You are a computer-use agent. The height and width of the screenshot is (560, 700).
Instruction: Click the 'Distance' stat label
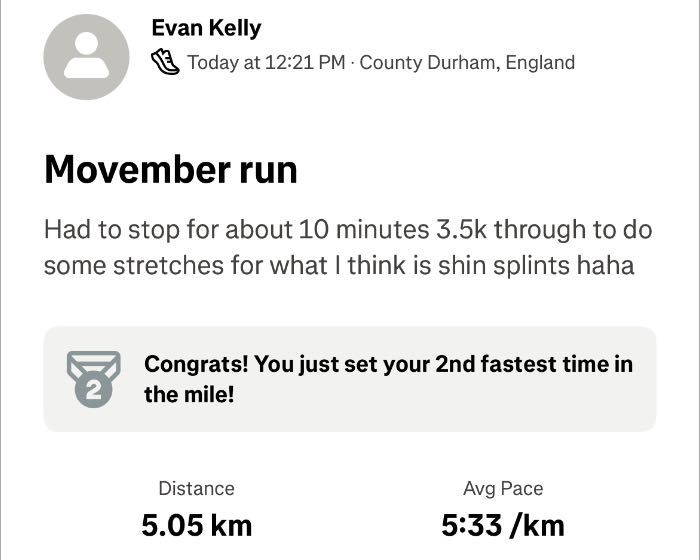pyautogui.click(x=196, y=489)
